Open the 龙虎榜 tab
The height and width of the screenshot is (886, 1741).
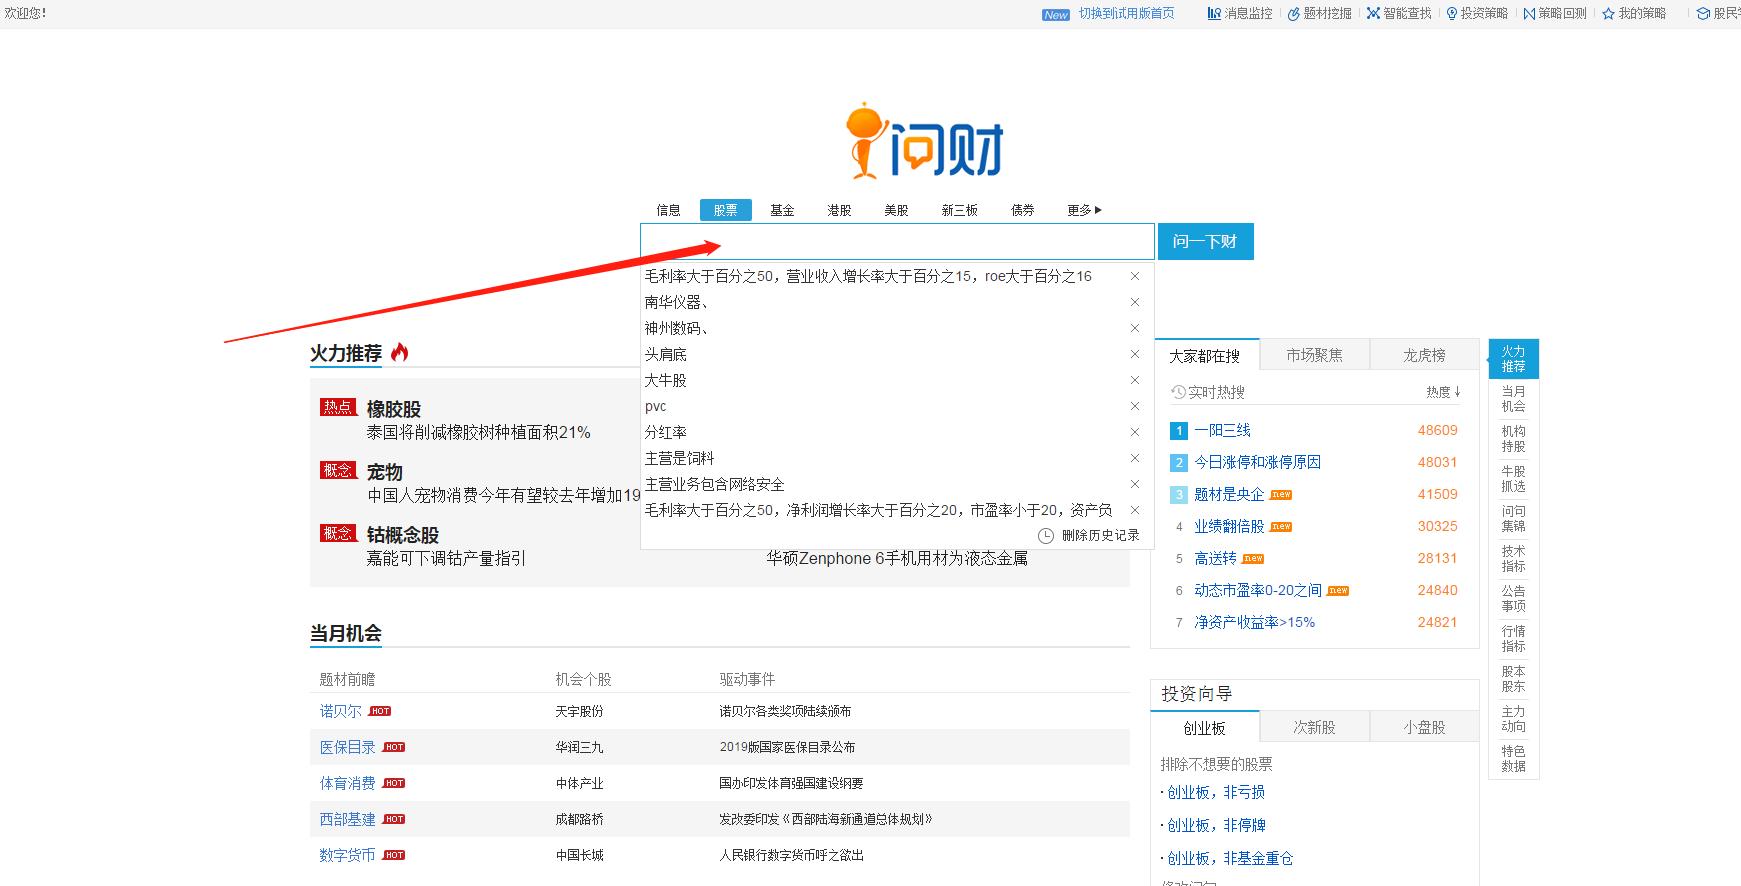[1424, 355]
